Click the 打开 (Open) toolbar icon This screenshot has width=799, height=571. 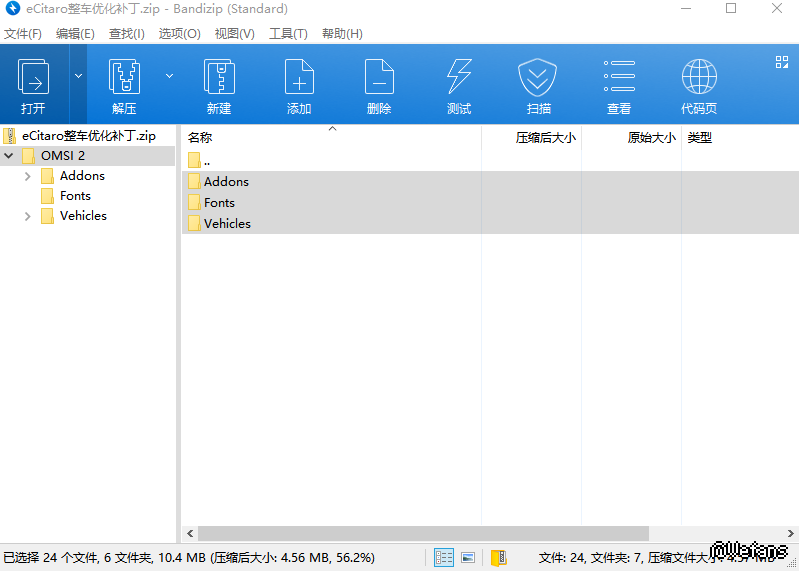coord(33,84)
